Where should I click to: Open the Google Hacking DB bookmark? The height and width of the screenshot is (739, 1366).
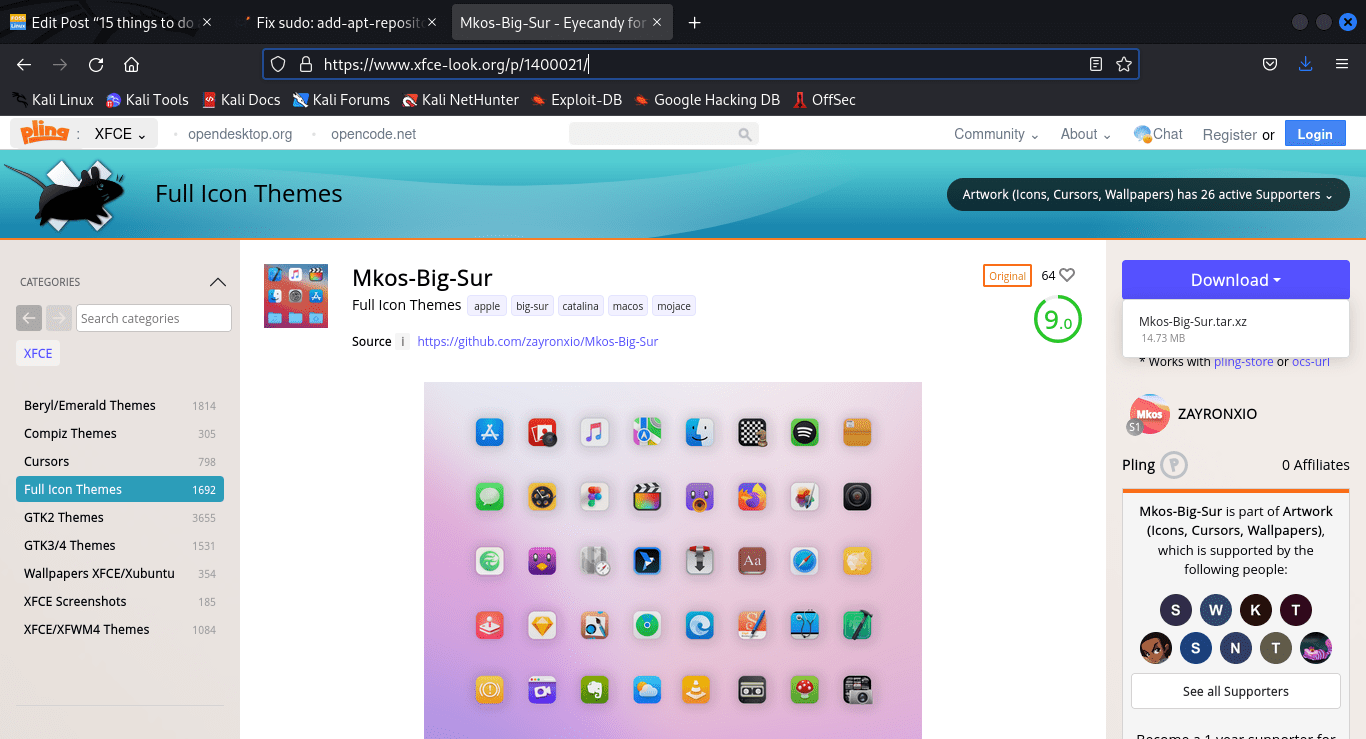click(x=706, y=100)
